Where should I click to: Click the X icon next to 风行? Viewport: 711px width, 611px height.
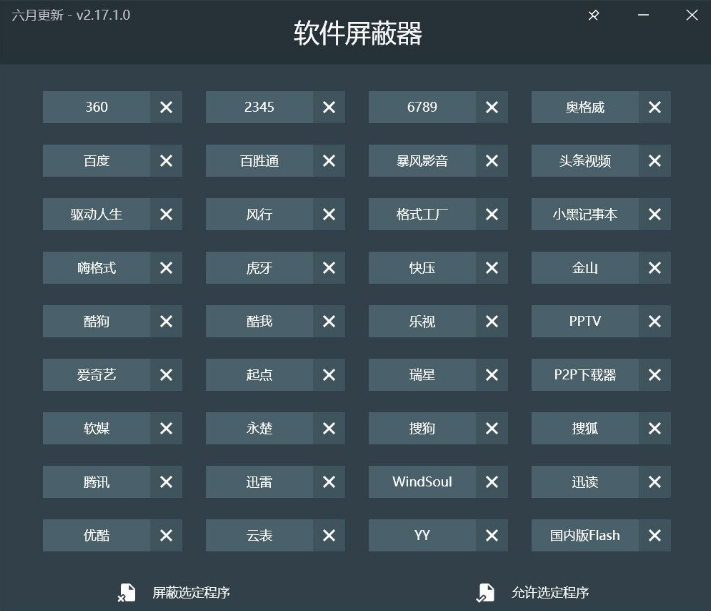pyautogui.click(x=329, y=214)
